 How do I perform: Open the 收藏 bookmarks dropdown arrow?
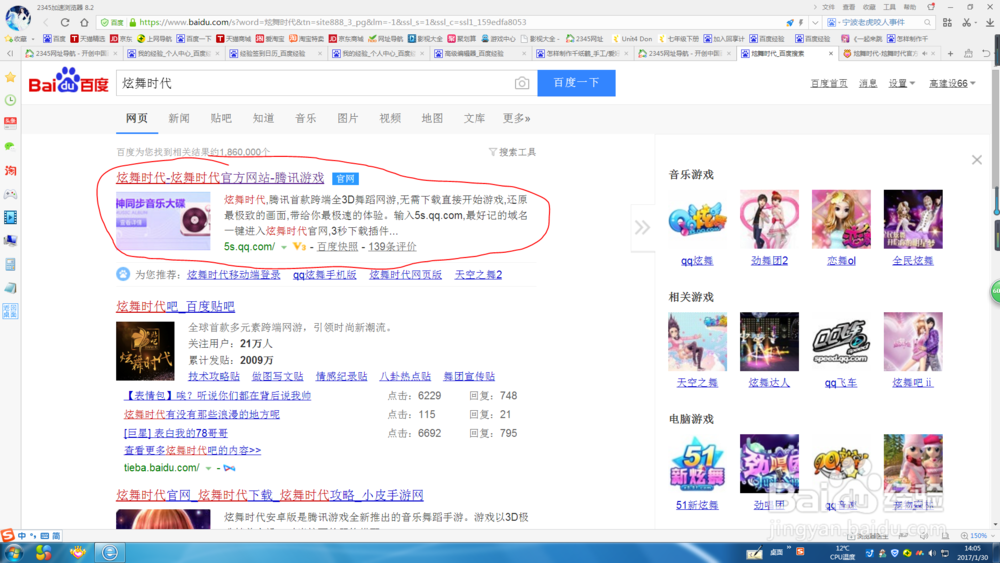point(32,39)
